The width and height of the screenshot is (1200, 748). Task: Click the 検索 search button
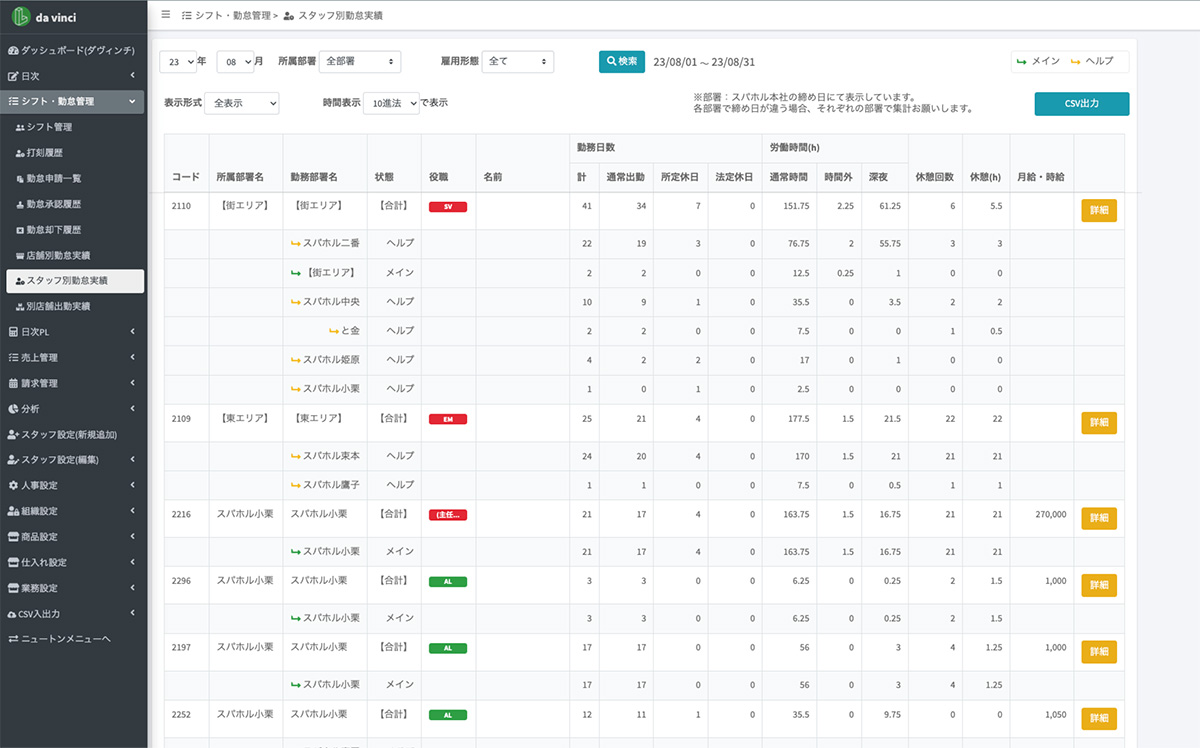pos(621,62)
